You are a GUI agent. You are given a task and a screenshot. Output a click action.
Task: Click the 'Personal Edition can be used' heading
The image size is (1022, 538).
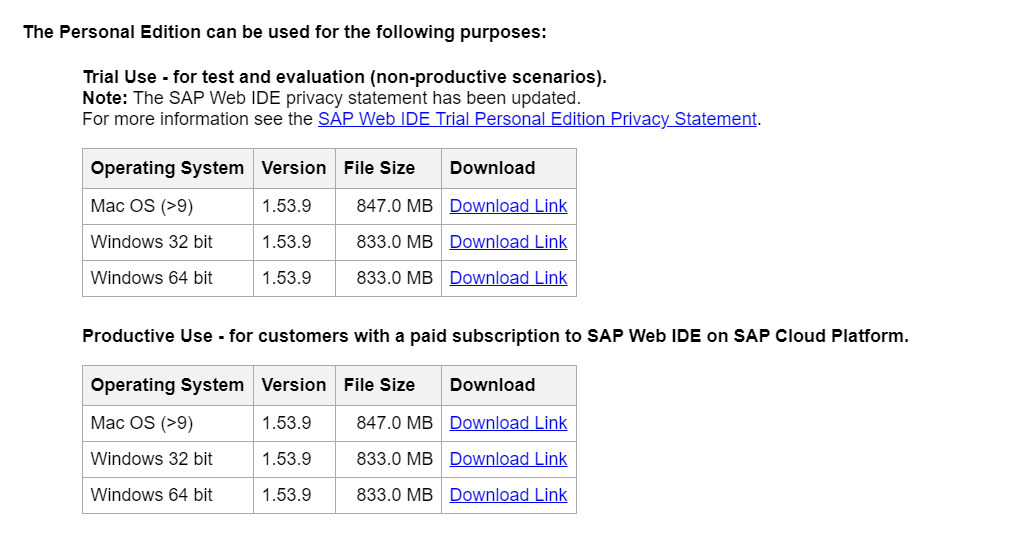coord(285,33)
